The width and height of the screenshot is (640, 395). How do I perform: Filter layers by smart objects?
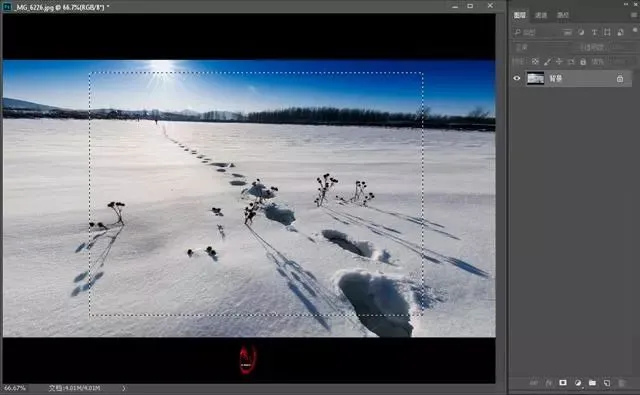click(x=620, y=32)
